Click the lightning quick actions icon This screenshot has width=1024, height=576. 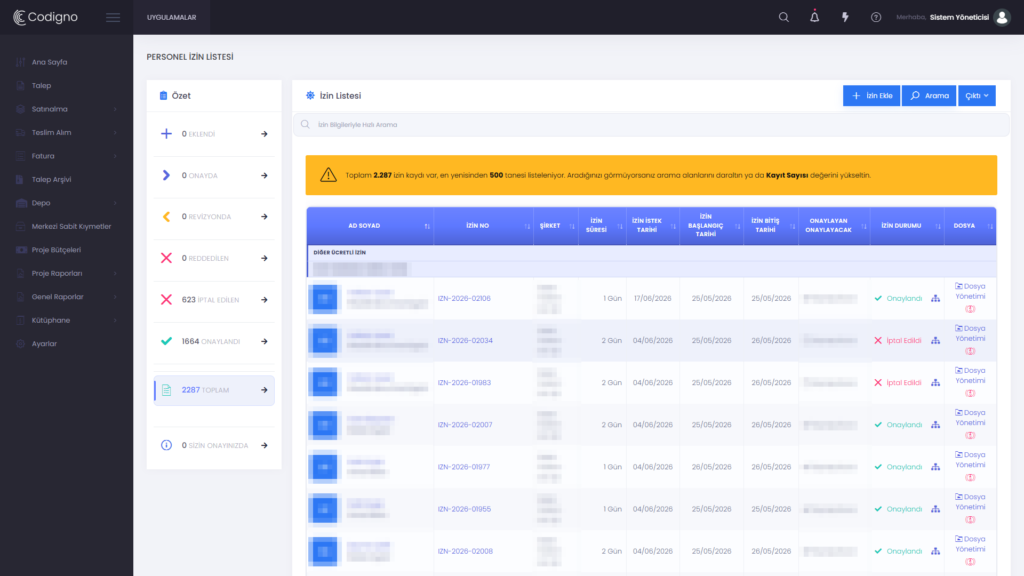845,18
